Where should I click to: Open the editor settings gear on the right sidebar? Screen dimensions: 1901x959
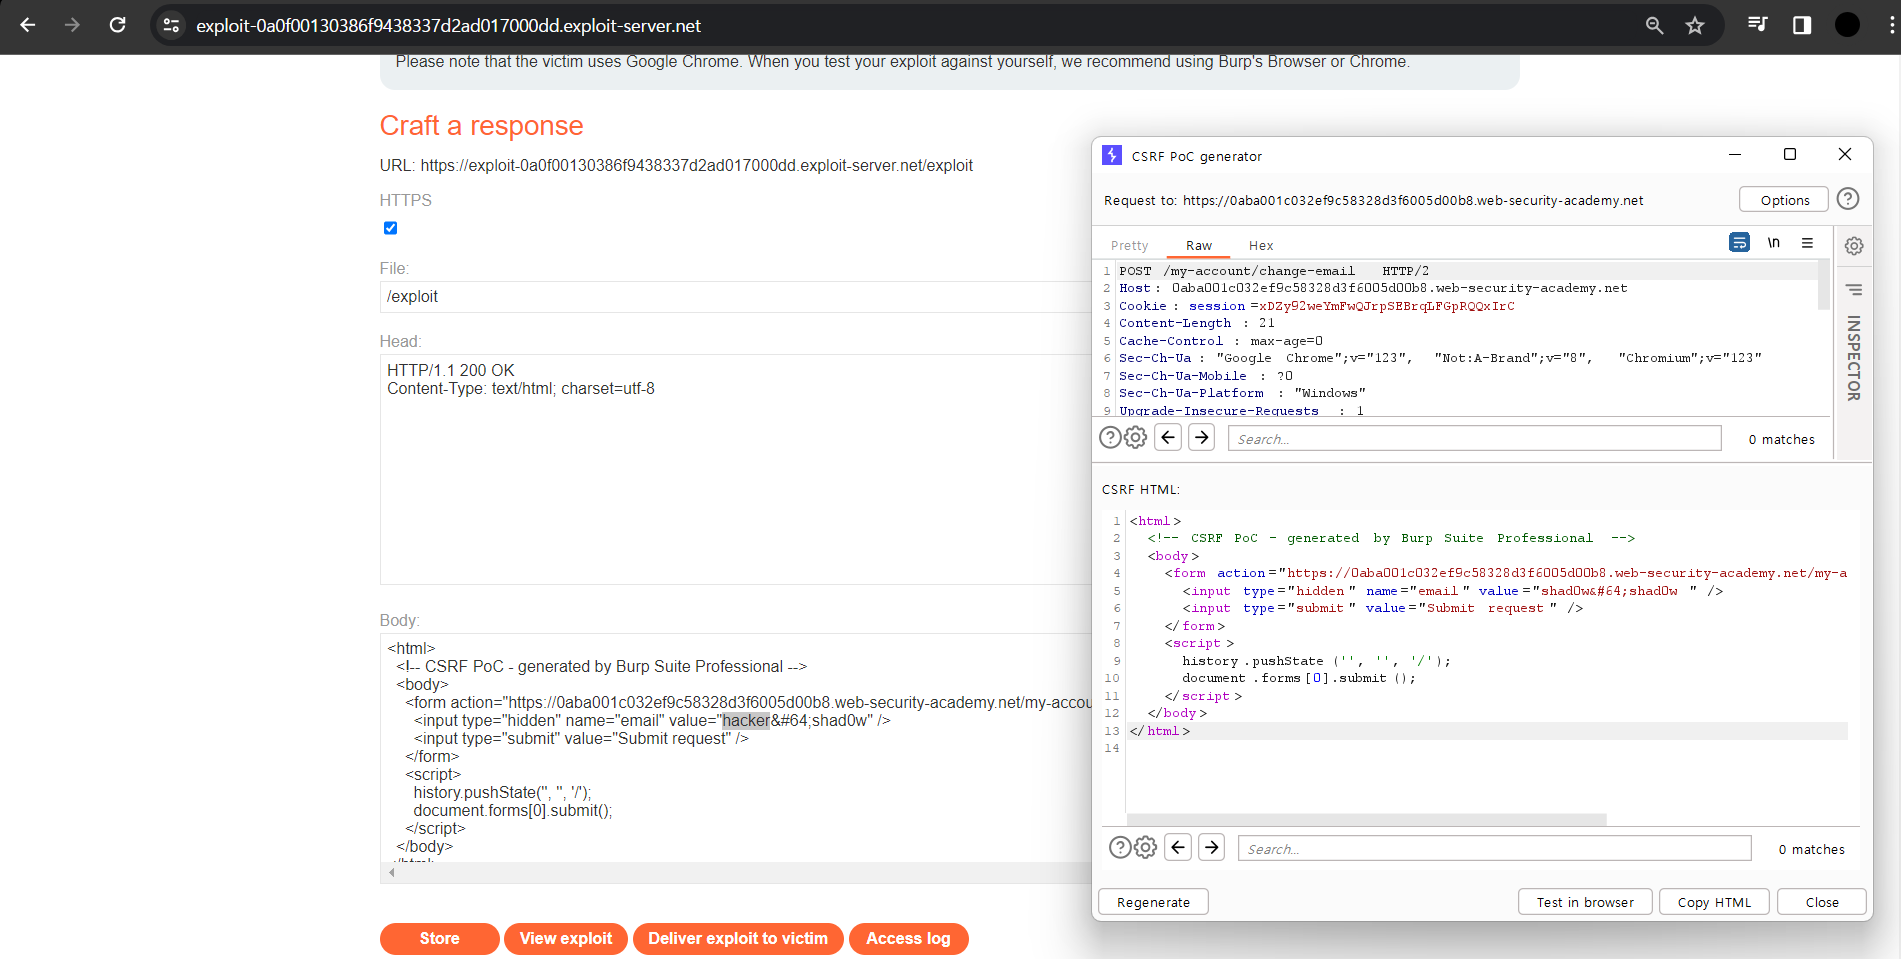click(1855, 245)
